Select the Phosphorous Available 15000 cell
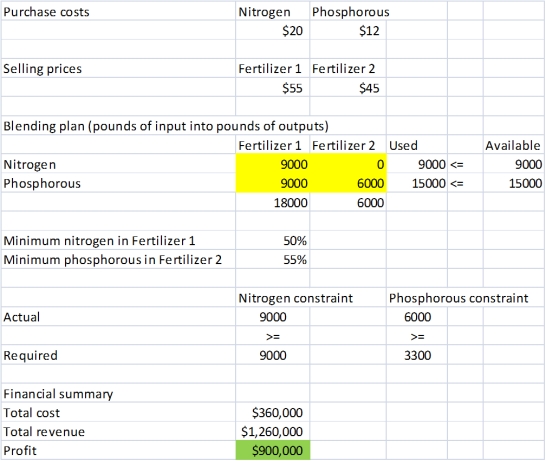The width and height of the screenshot is (546, 461). [514, 183]
